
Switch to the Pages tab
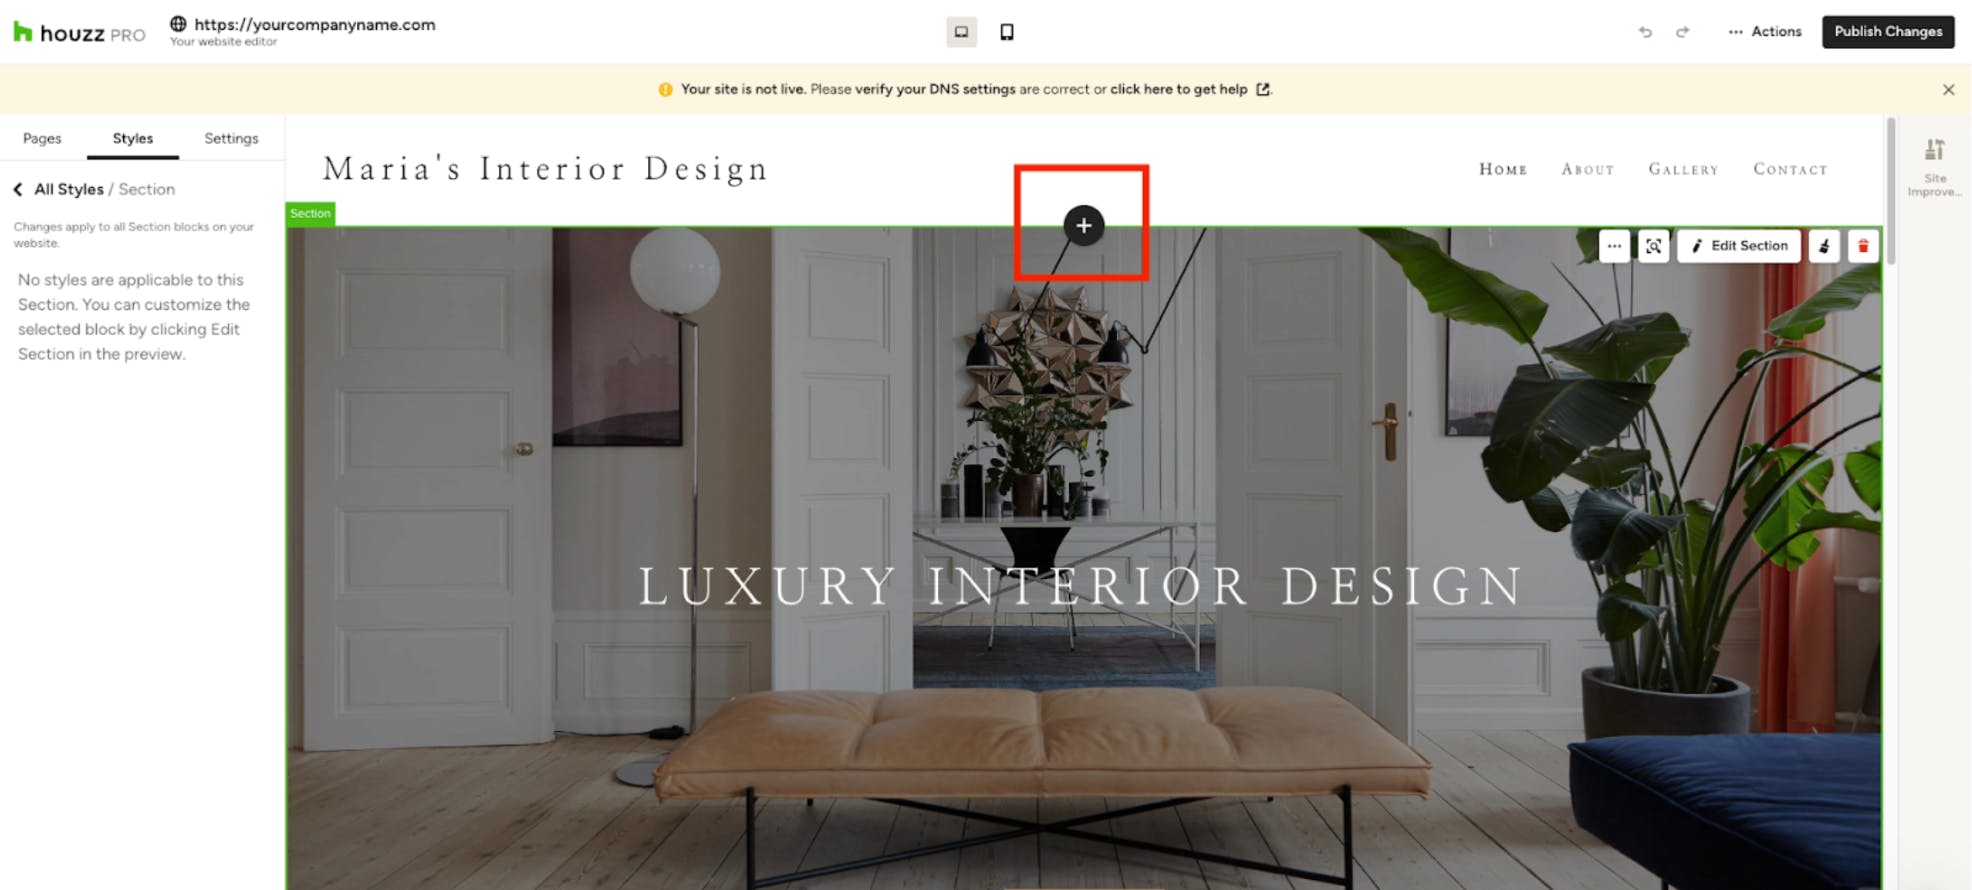tap(42, 138)
